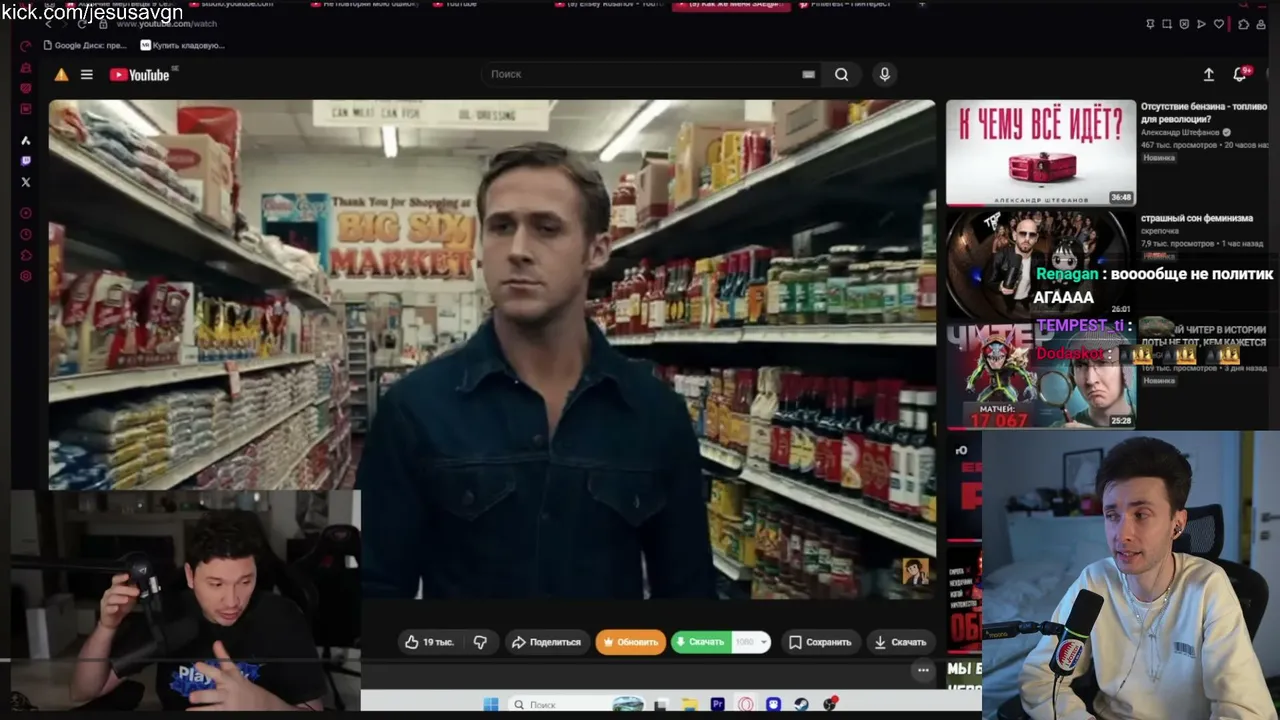Click the orange Обновить button
This screenshot has width=1280, height=720.
[630, 642]
